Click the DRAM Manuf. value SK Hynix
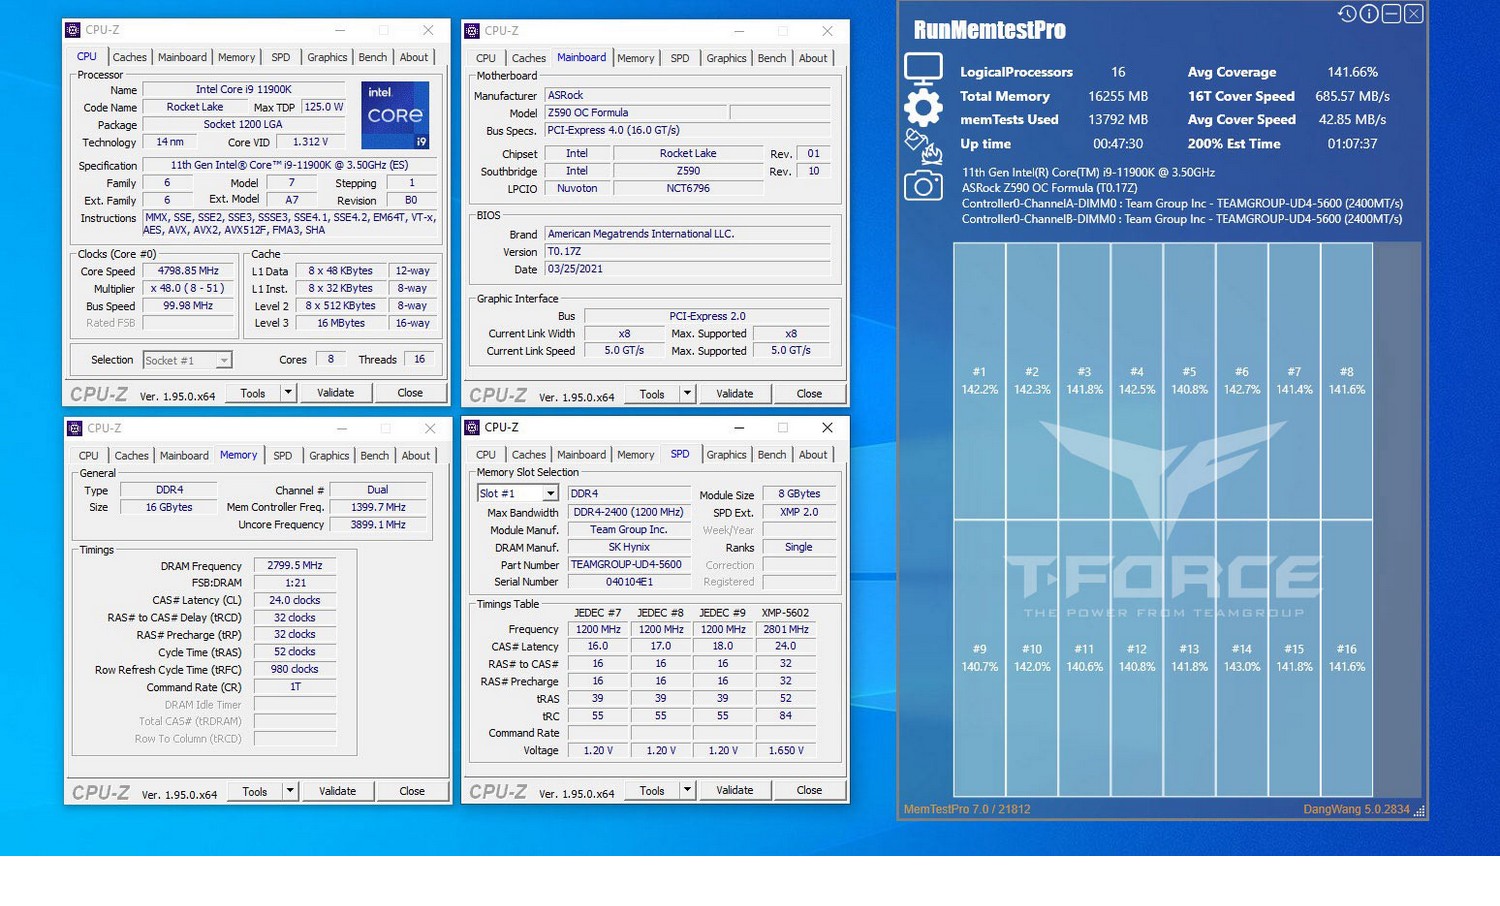Viewport: 1500px width, 906px height. tap(629, 547)
